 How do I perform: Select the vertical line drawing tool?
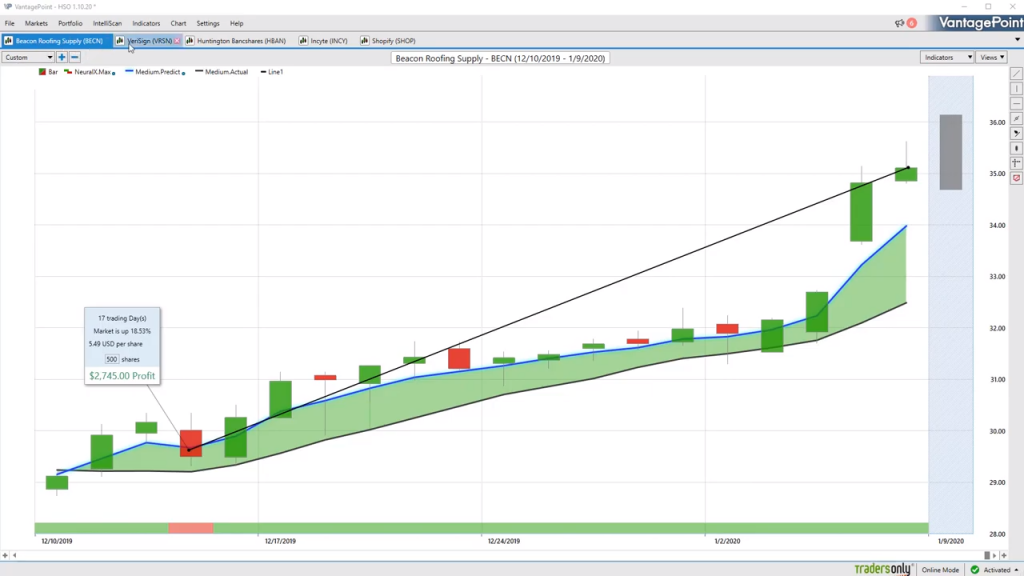(1016, 89)
